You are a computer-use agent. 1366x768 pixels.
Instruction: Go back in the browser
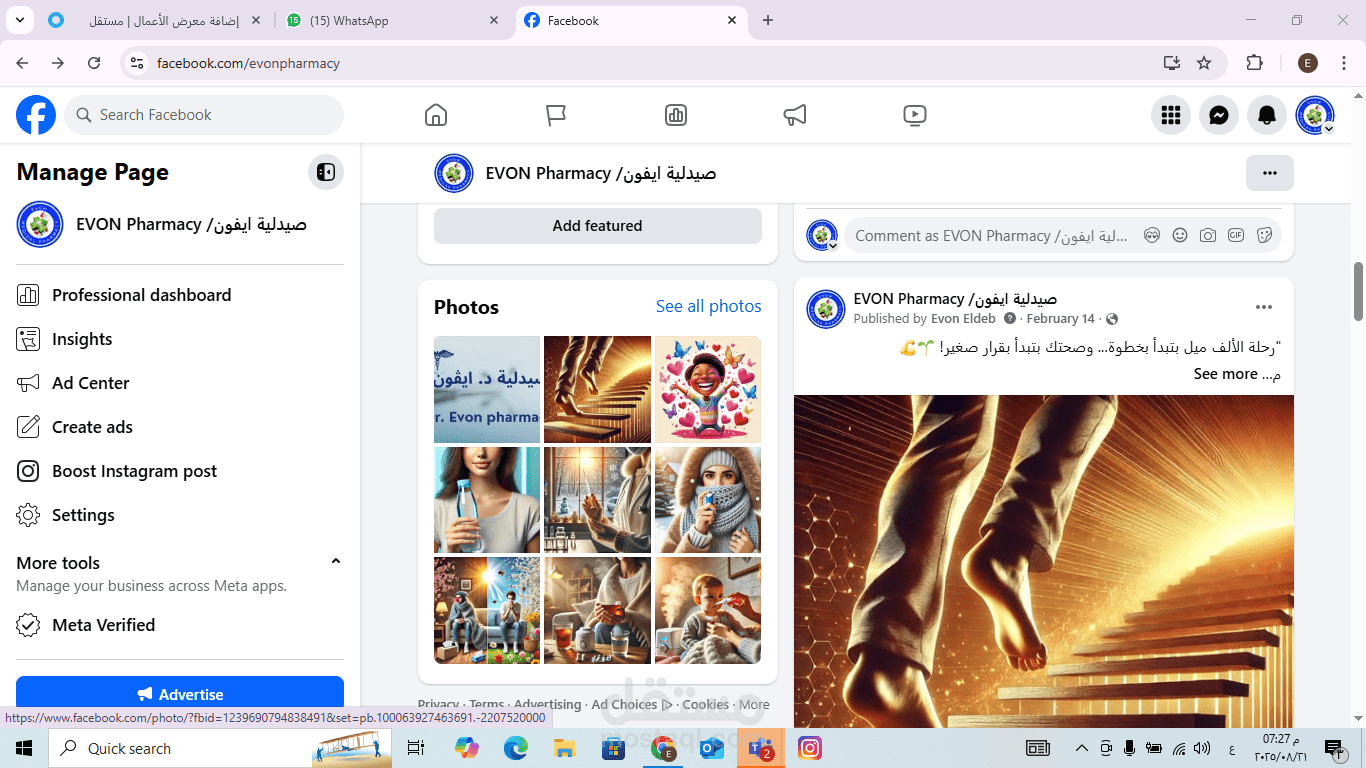(x=22, y=63)
